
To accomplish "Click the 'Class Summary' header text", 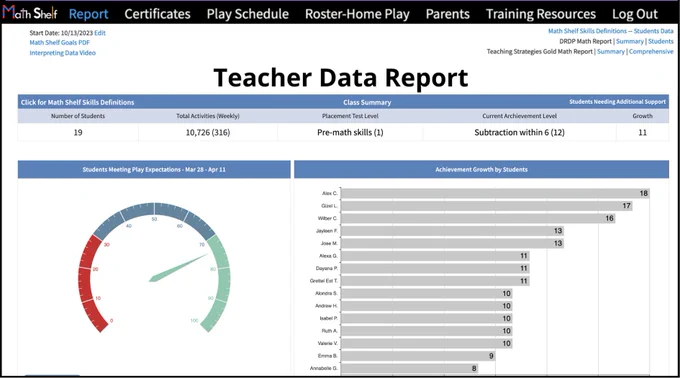I will (x=367, y=102).
